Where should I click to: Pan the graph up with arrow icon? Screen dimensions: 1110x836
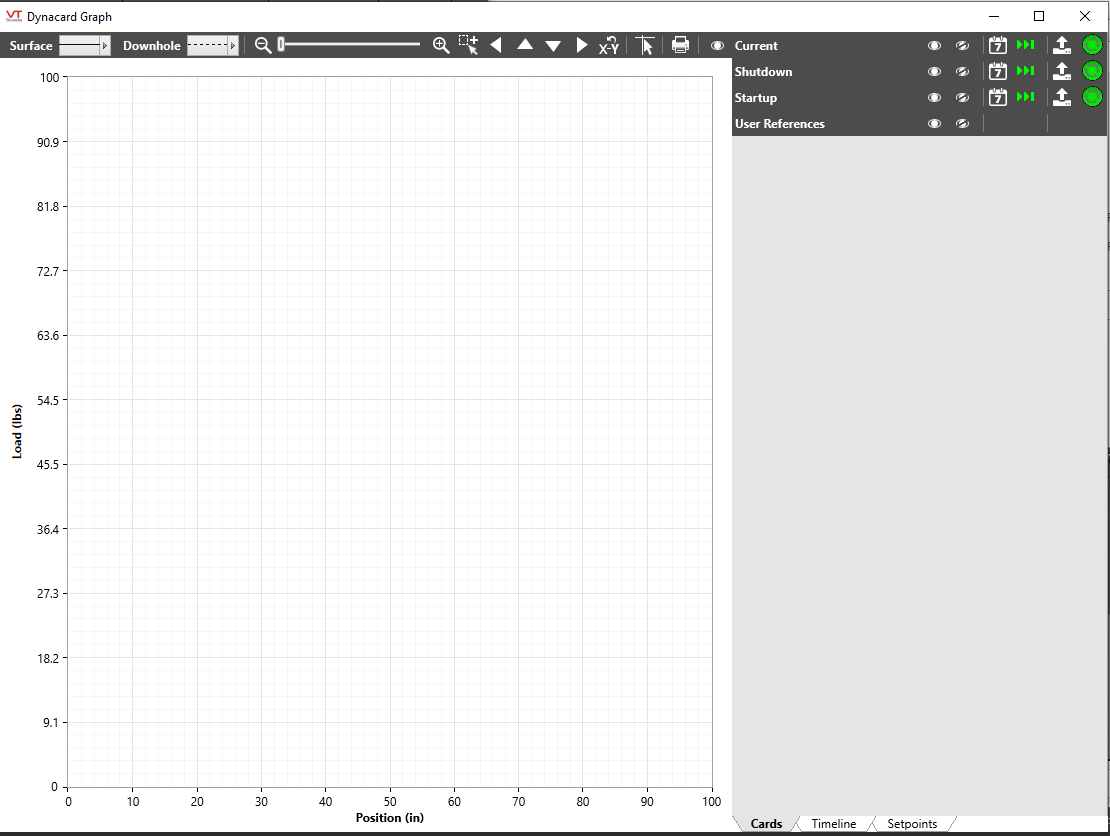click(x=525, y=45)
